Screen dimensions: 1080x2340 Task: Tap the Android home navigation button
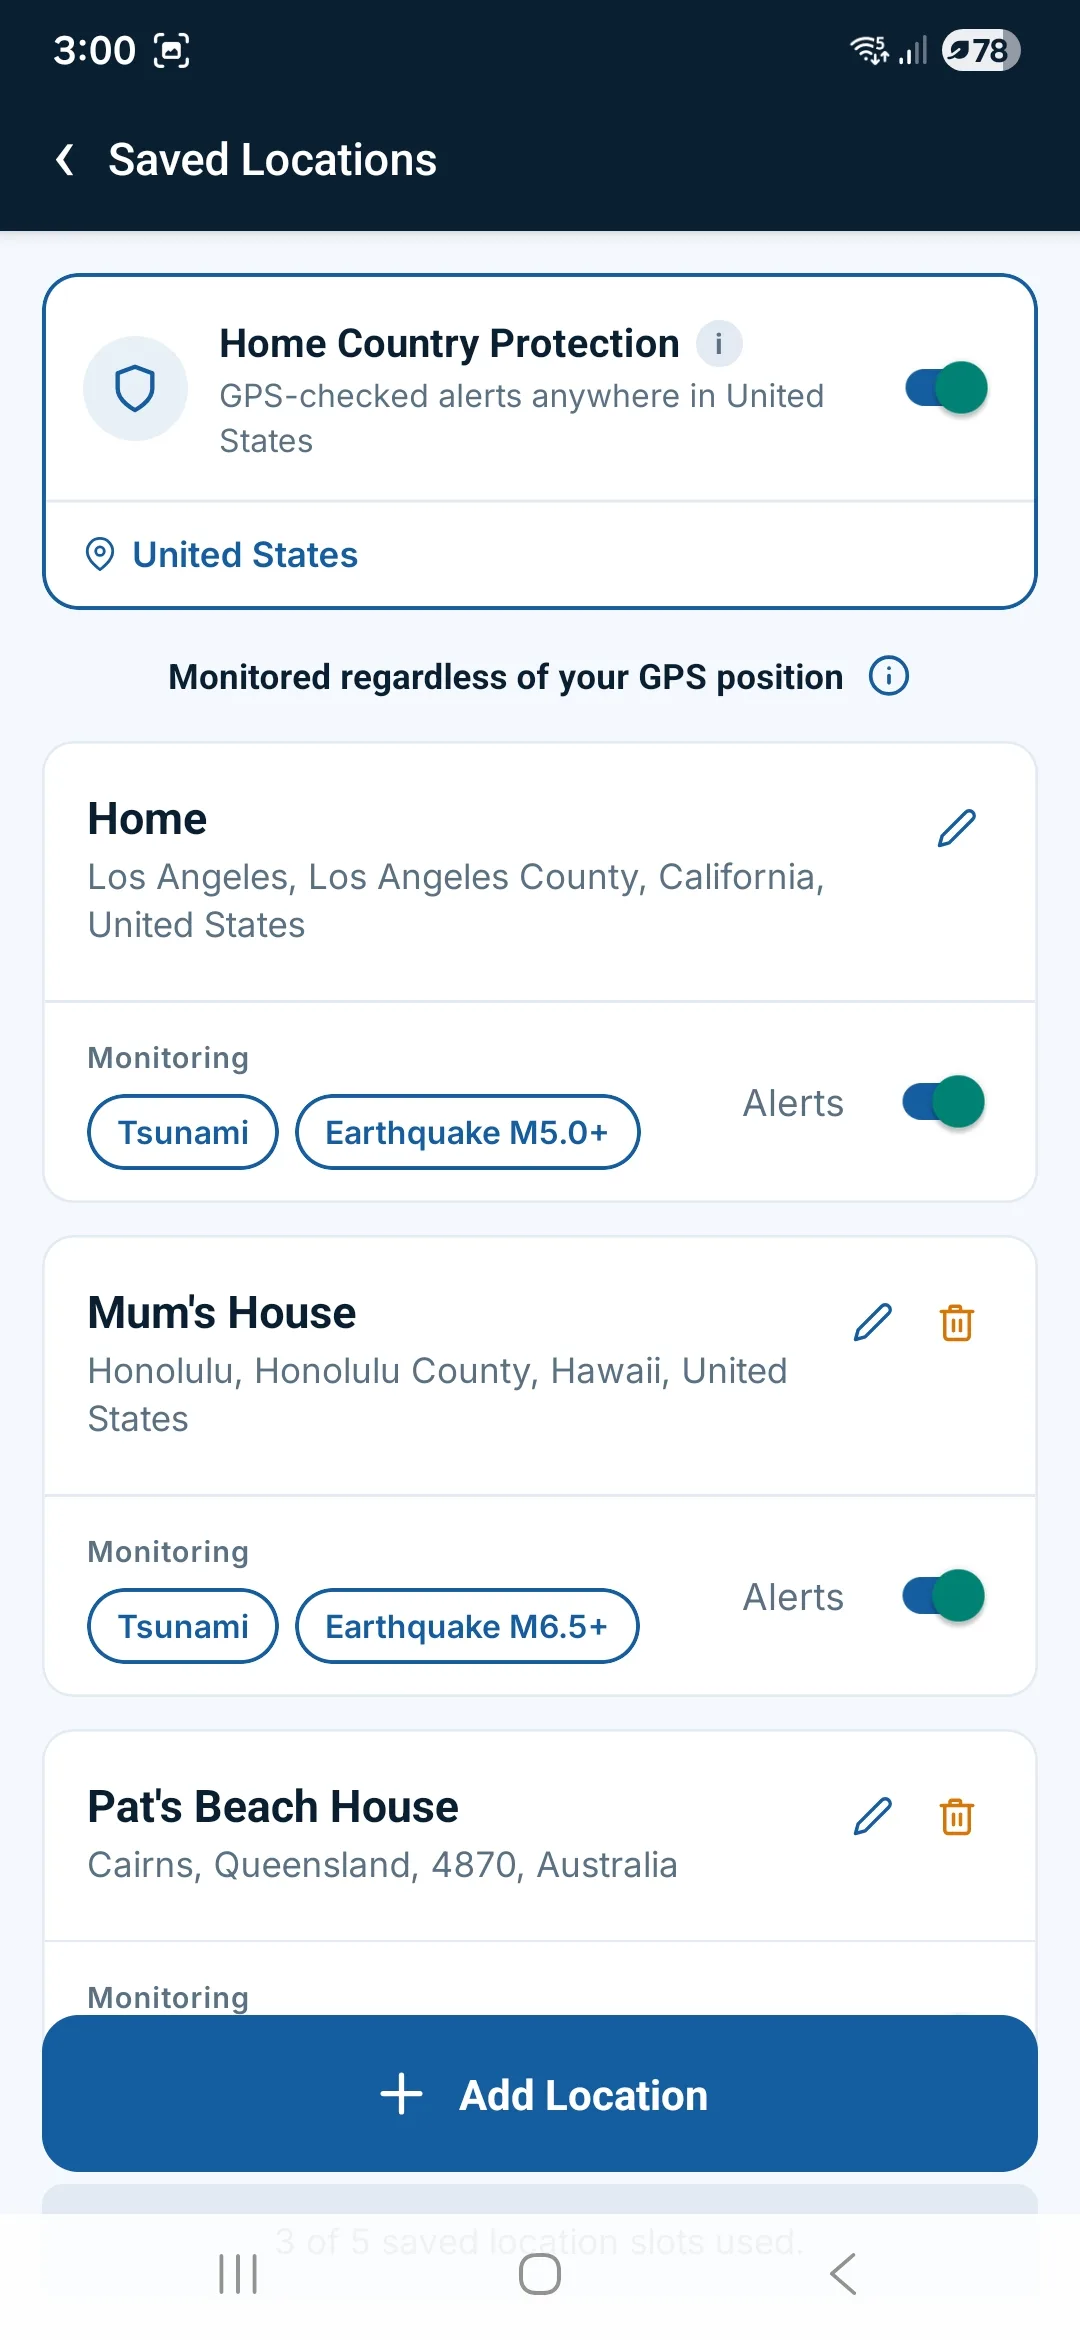540,2274
